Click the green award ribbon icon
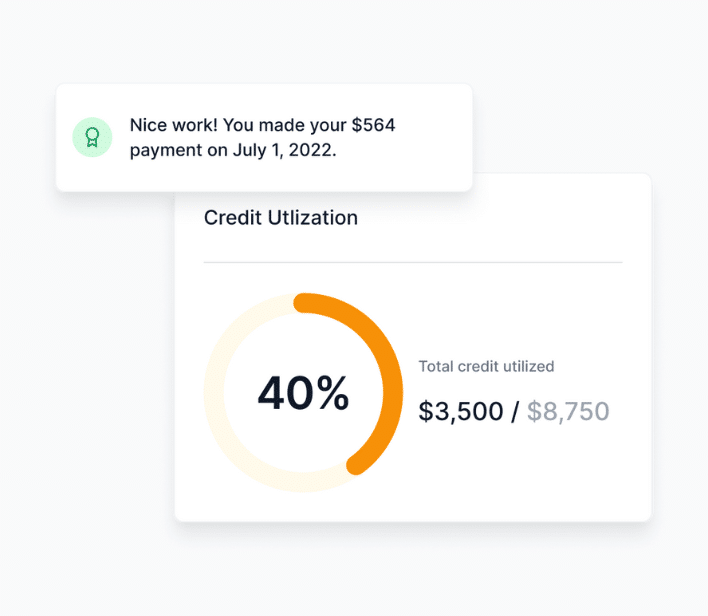Screen dimensions: 708x616 (92, 137)
